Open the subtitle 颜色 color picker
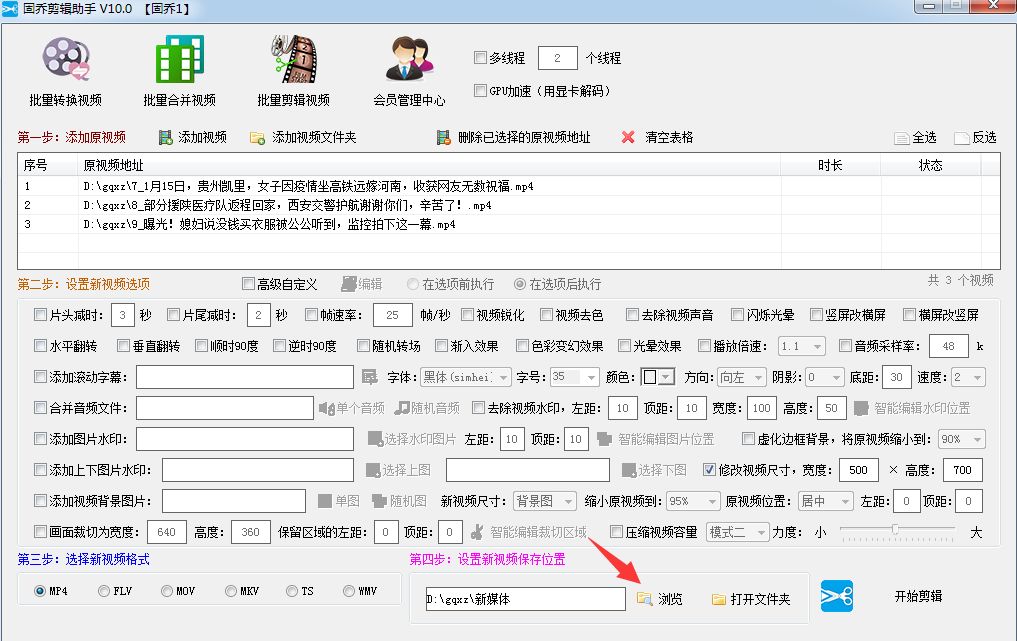The height and width of the screenshot is (641, 1017). [657, 377]
